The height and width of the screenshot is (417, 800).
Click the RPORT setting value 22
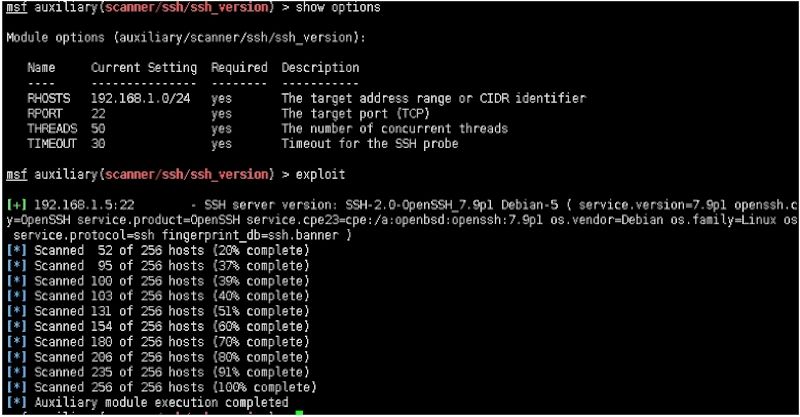click(98, 114)
